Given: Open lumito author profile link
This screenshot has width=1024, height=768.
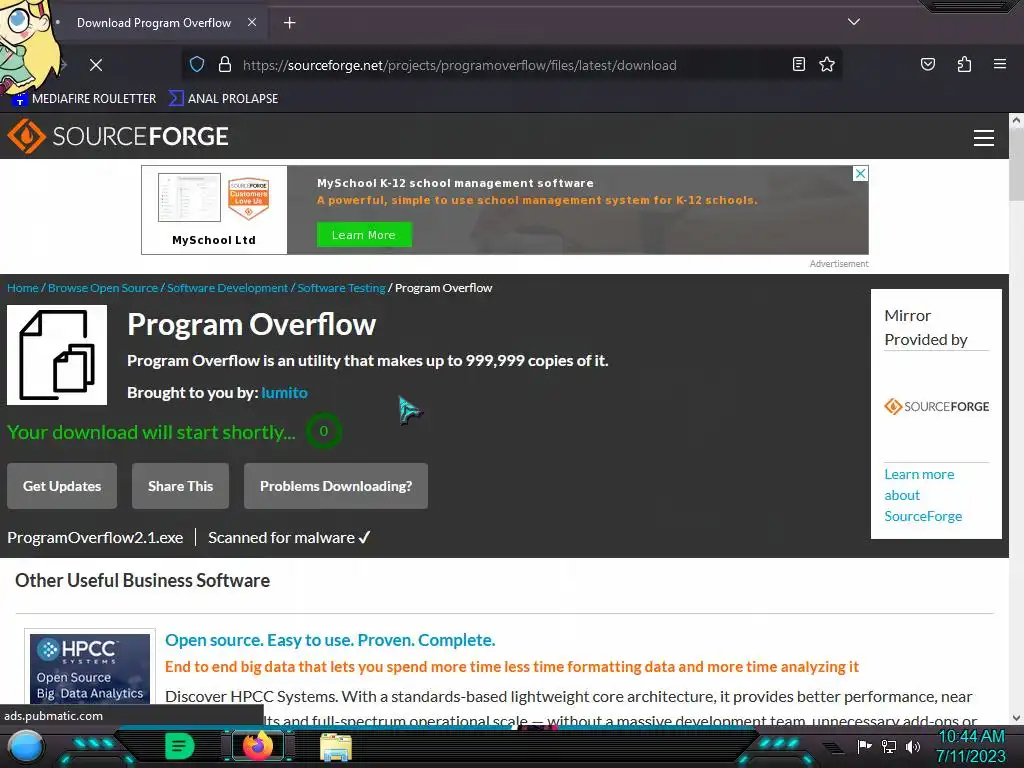Looking at the screenshot, I should tap(284, 392).
